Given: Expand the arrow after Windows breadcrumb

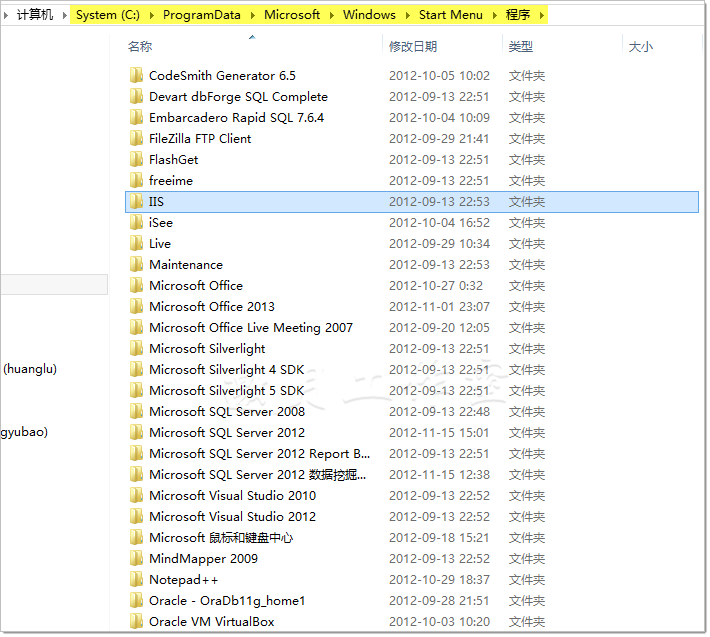Looking at the screenshot, I should pyautogui.click(x=408, y=15).
